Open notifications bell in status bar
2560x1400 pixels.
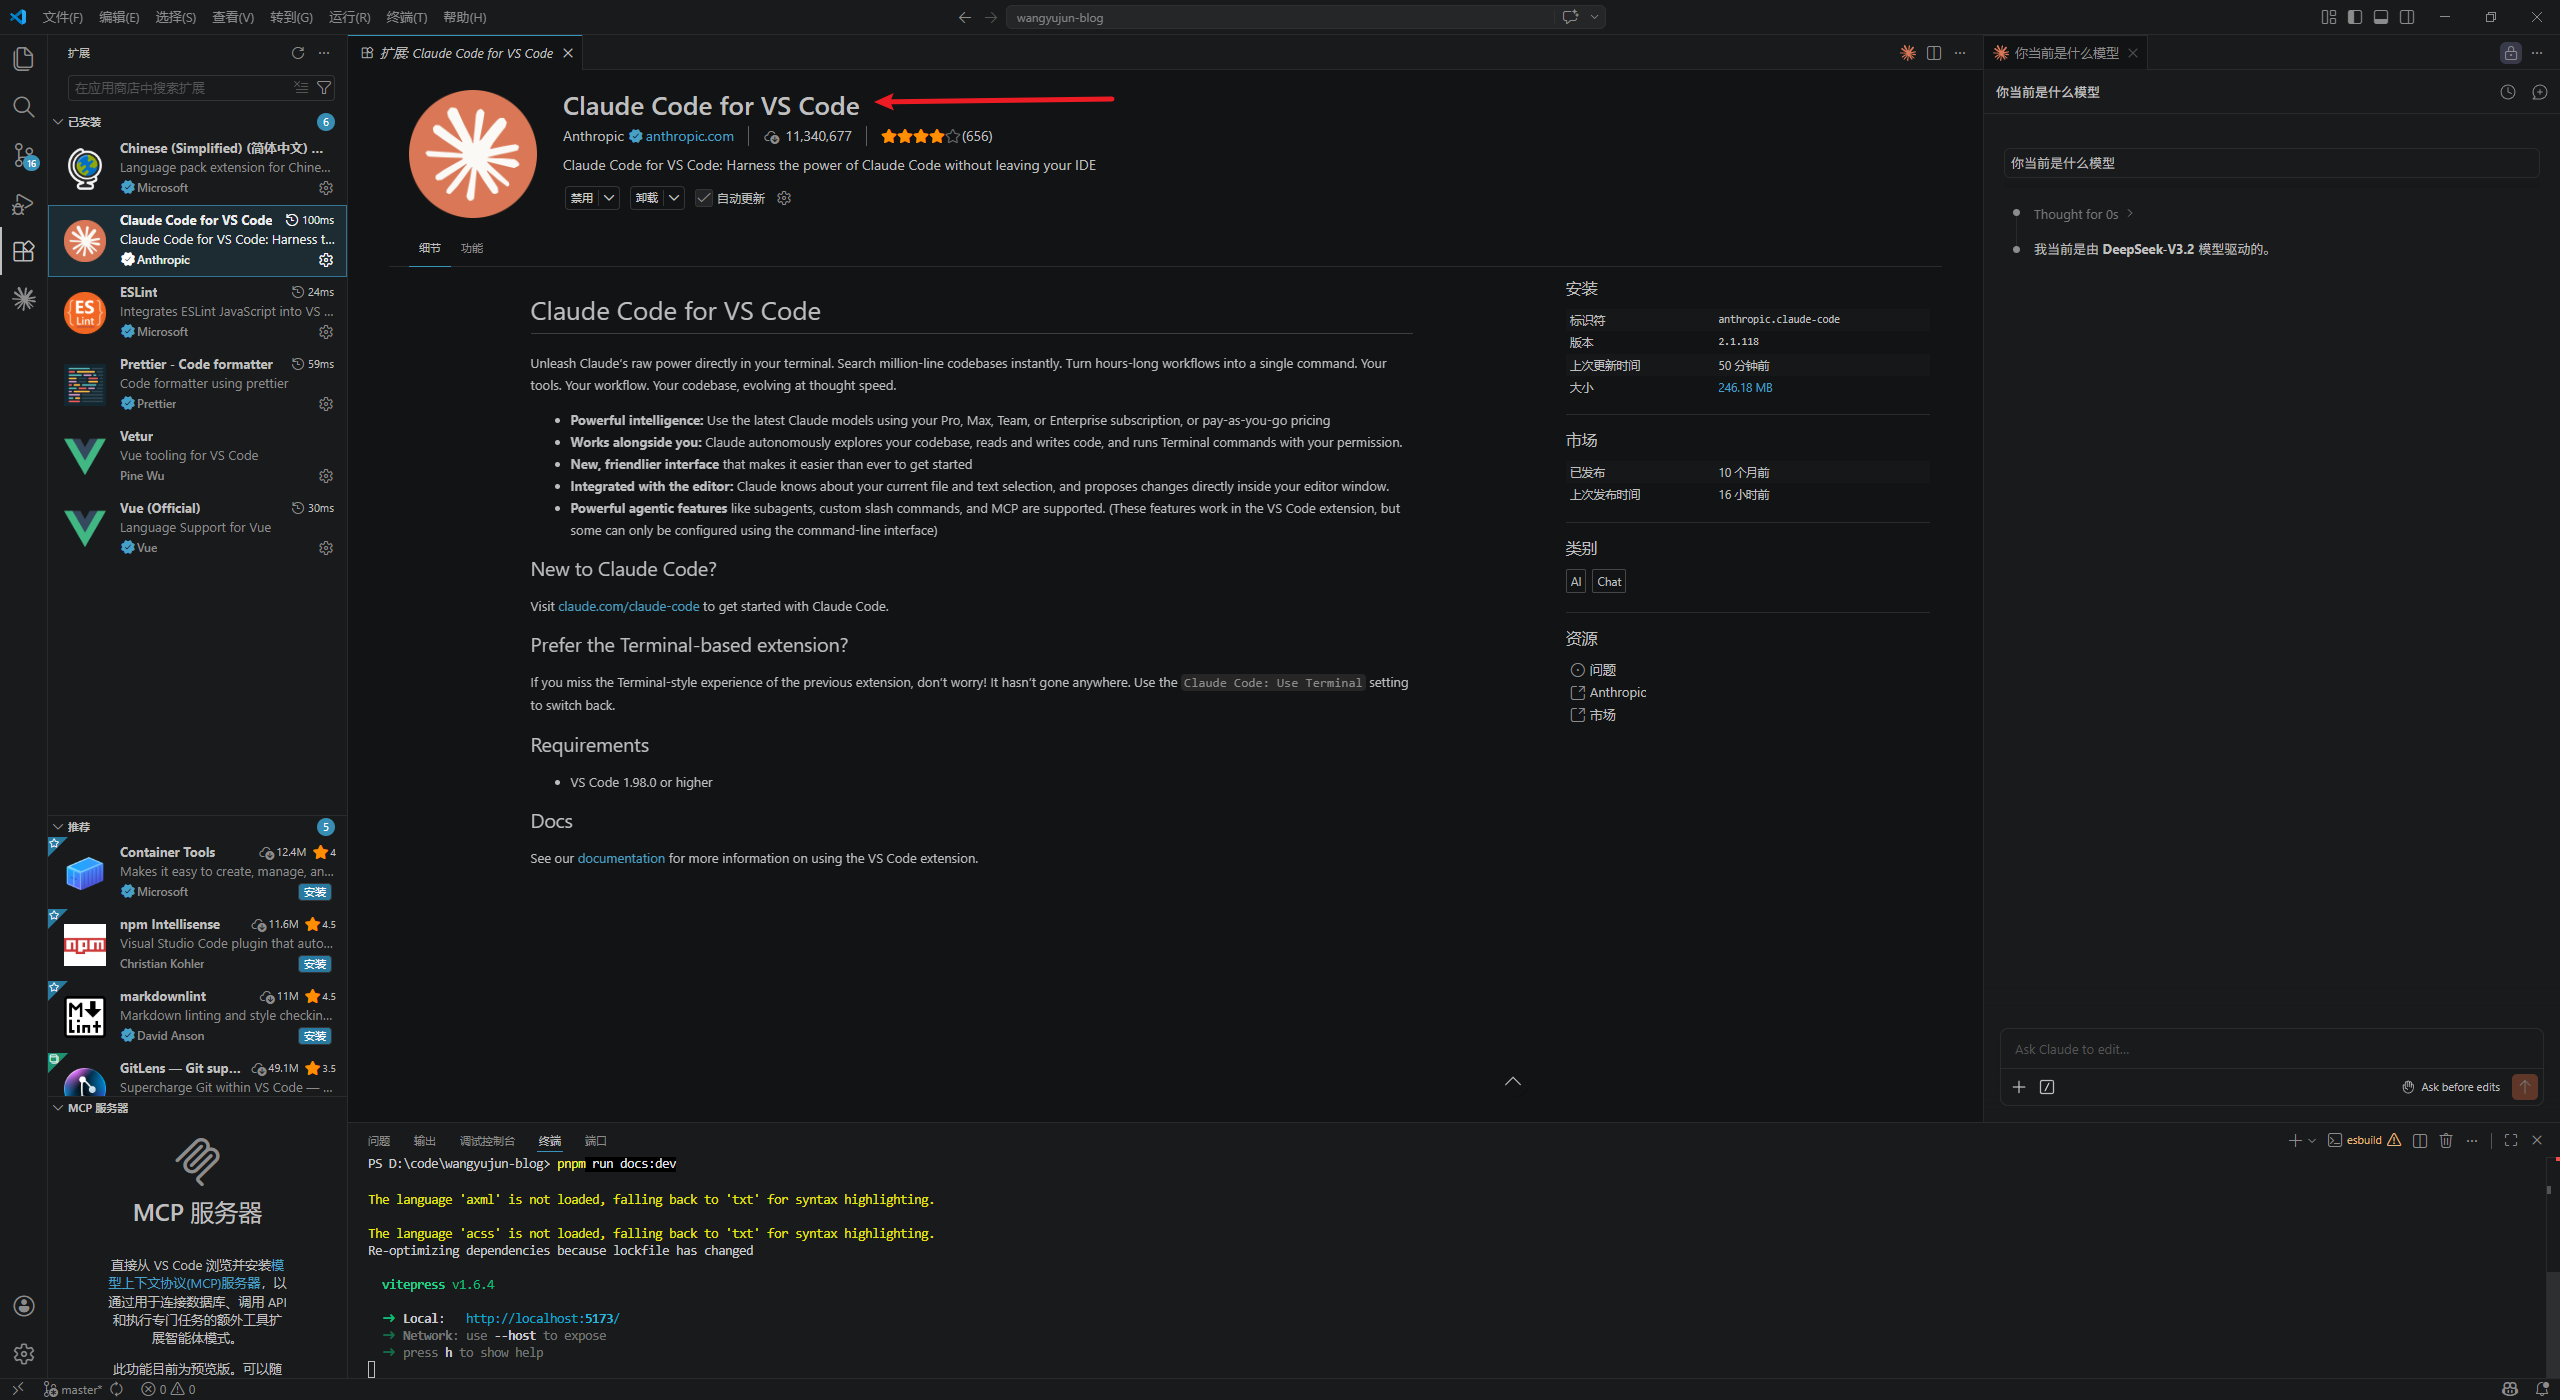point(2542,1389)
